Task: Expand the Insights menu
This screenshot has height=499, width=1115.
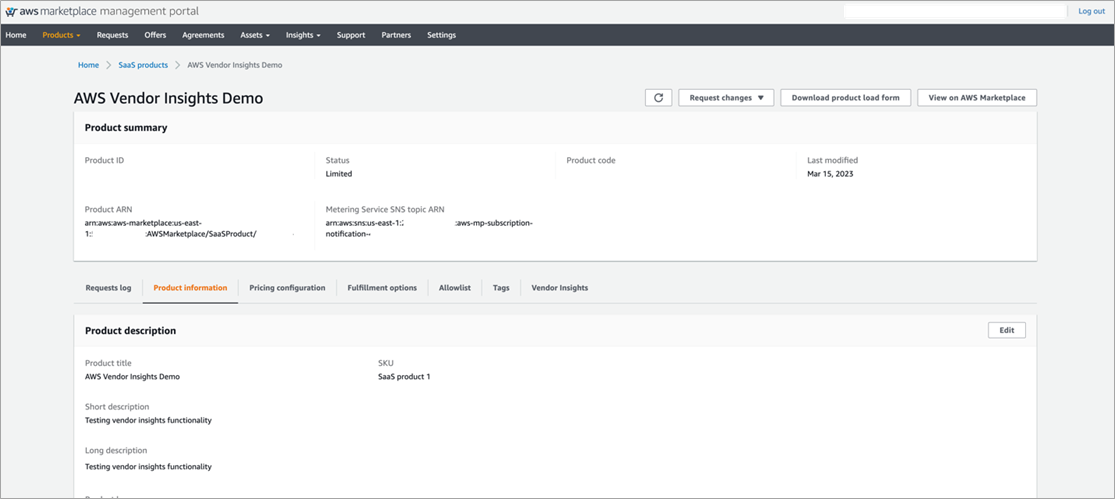Action: (x=304, y=35)
